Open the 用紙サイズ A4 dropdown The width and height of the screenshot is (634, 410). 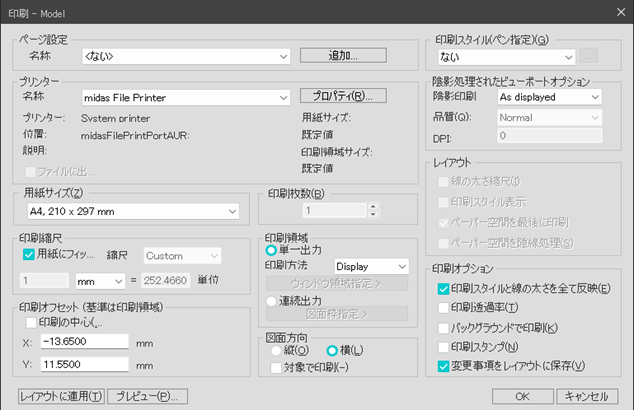(x=130, y=211)
